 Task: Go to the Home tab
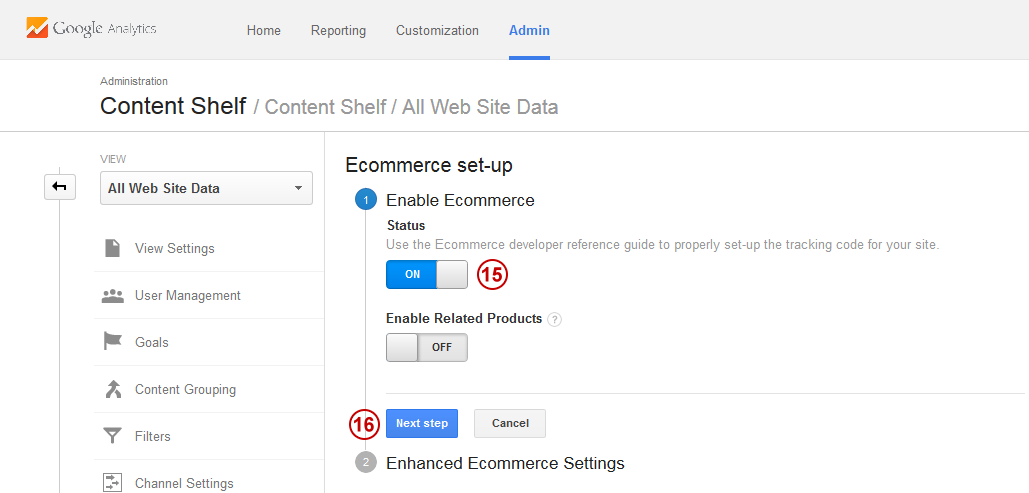[x=264, y=30]
